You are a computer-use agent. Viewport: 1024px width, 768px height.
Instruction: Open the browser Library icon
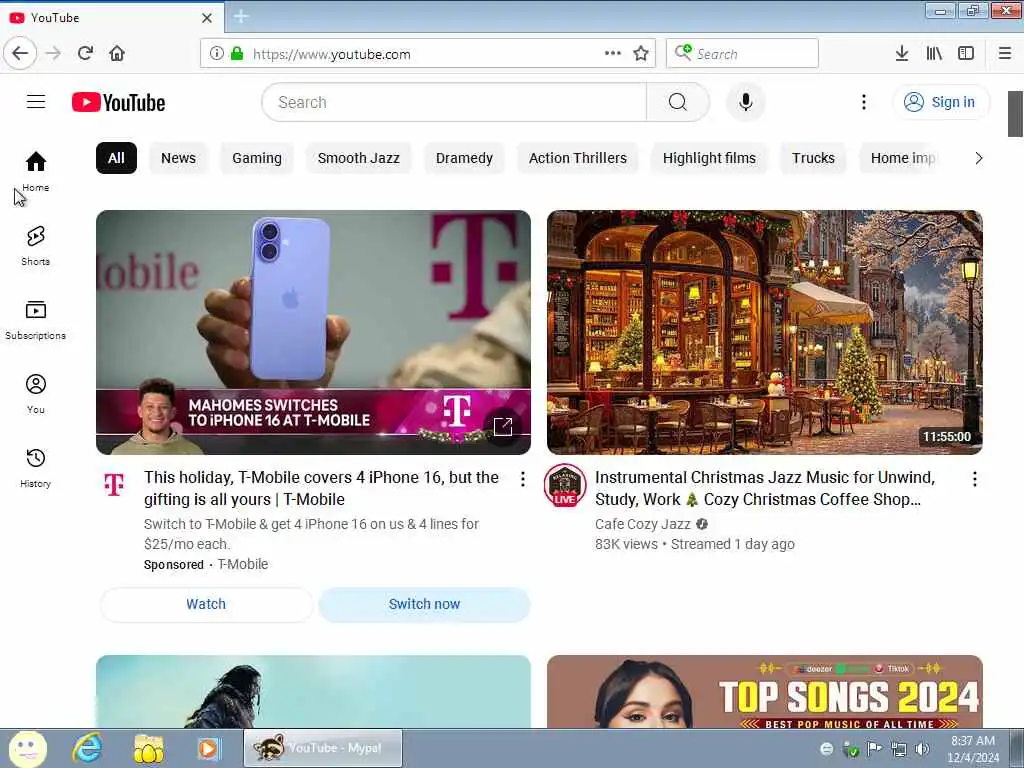(x=934, y=53)
